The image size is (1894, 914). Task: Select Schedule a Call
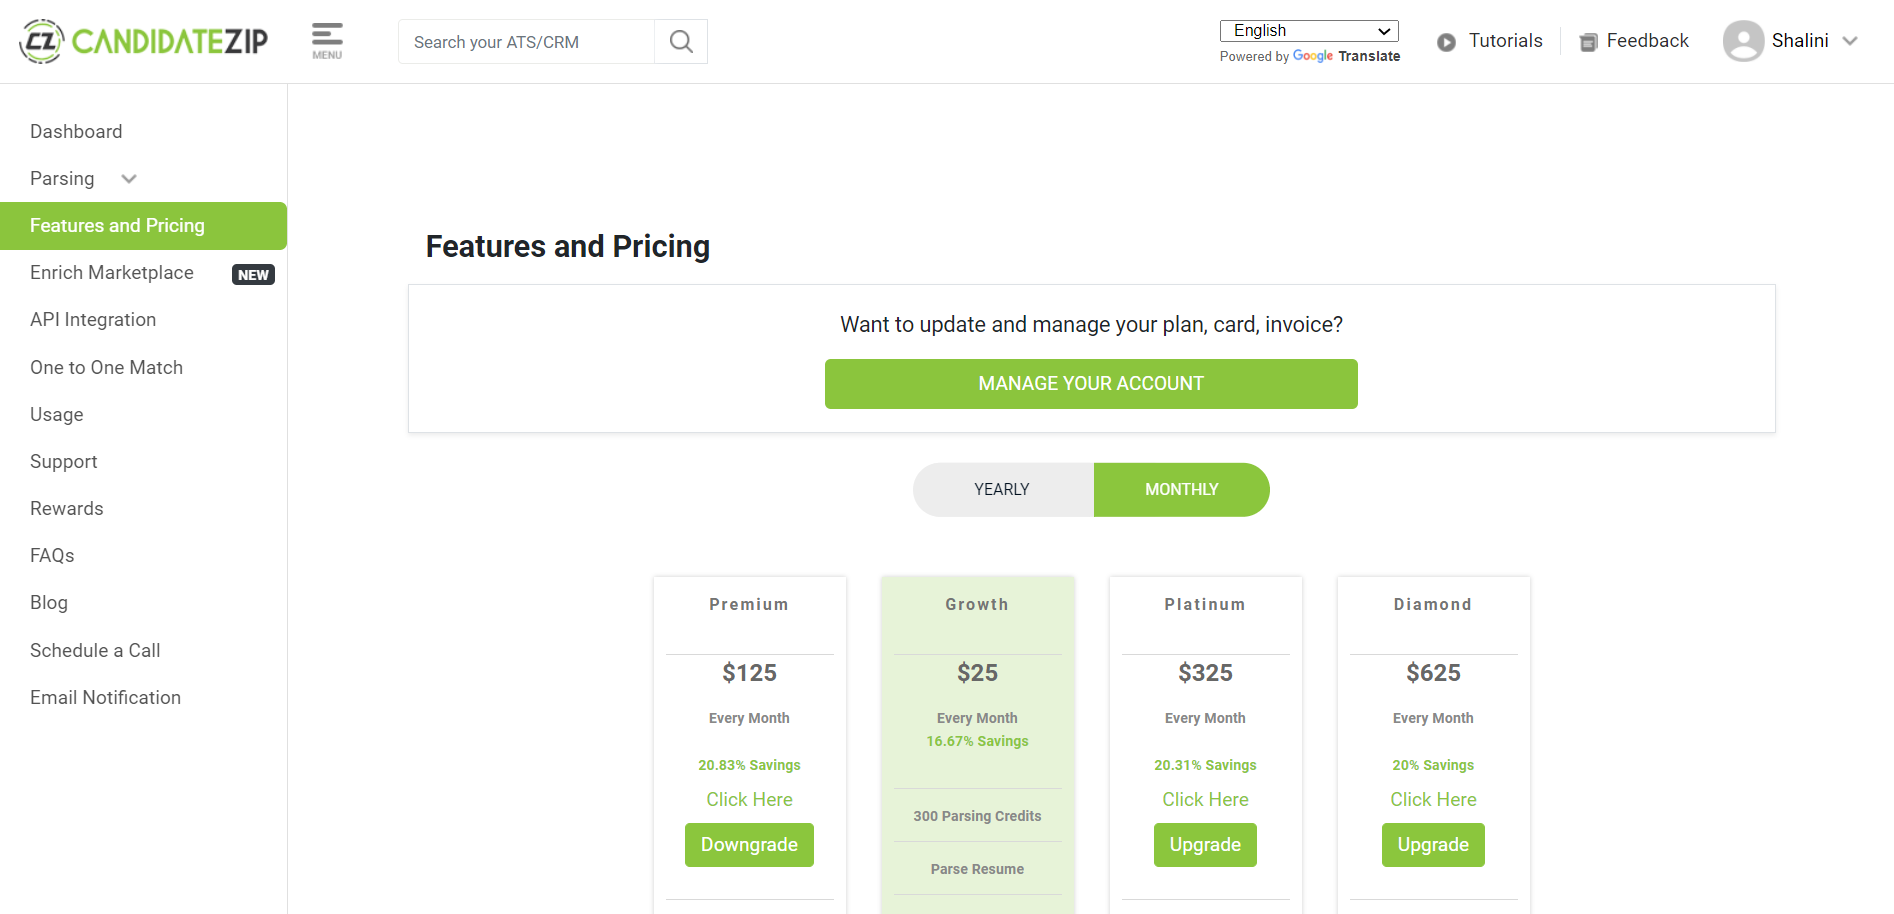95,651
